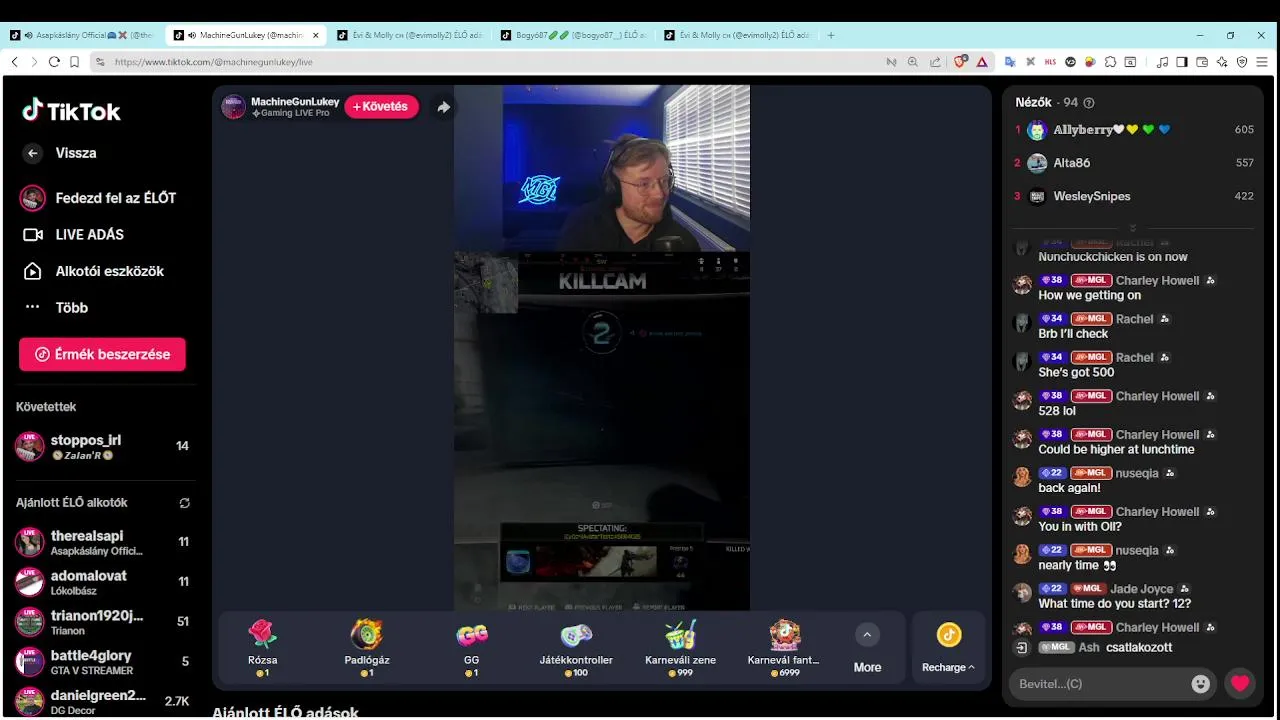Open the extensions puzzle icon
The height and width of the screenshot is (720, 1280).
coord(1110,62)
